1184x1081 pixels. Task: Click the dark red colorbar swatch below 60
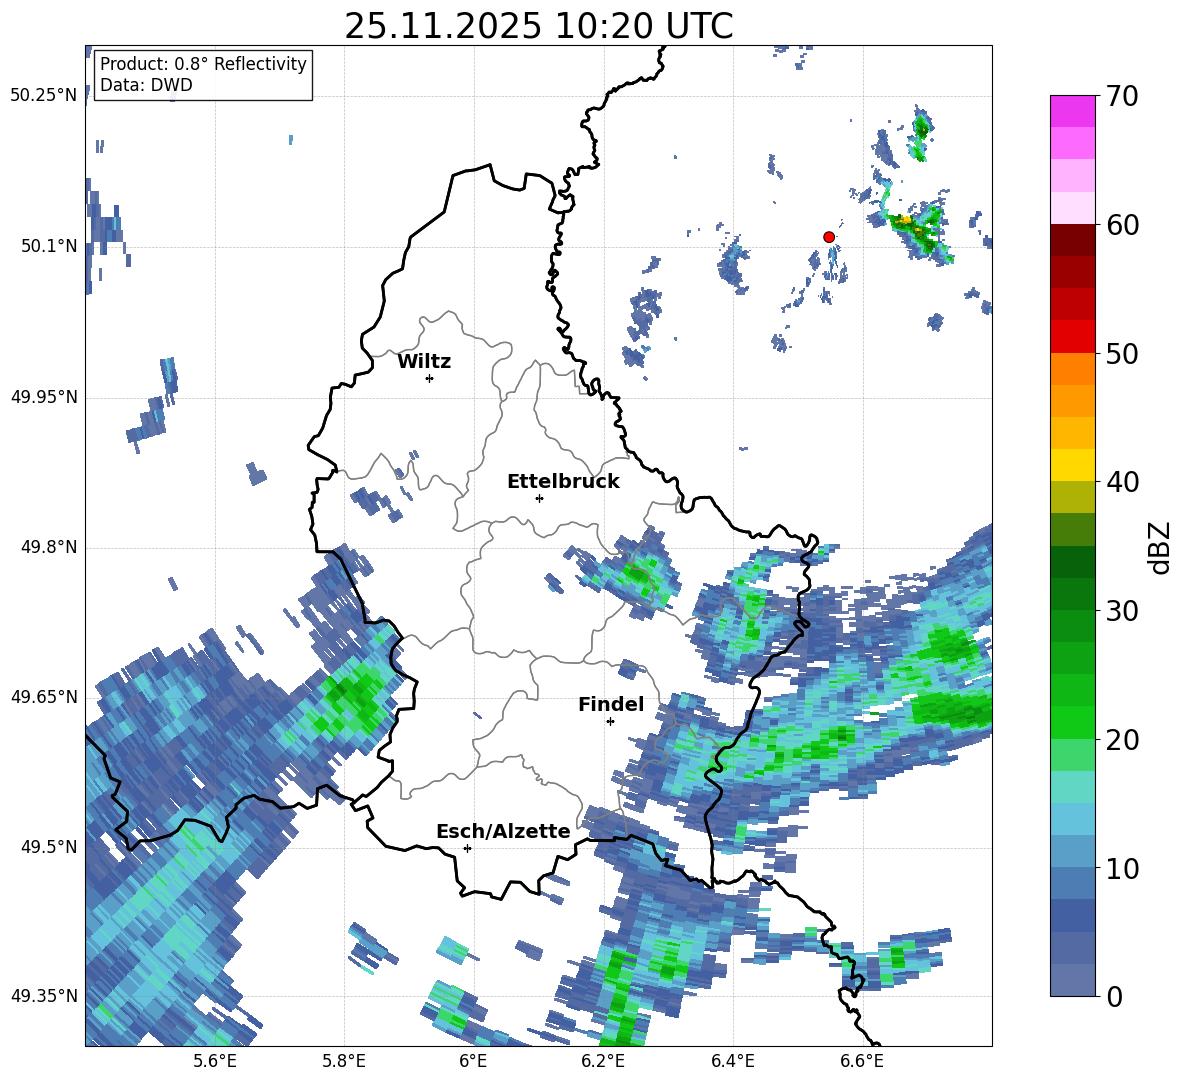coord(1072,241)
